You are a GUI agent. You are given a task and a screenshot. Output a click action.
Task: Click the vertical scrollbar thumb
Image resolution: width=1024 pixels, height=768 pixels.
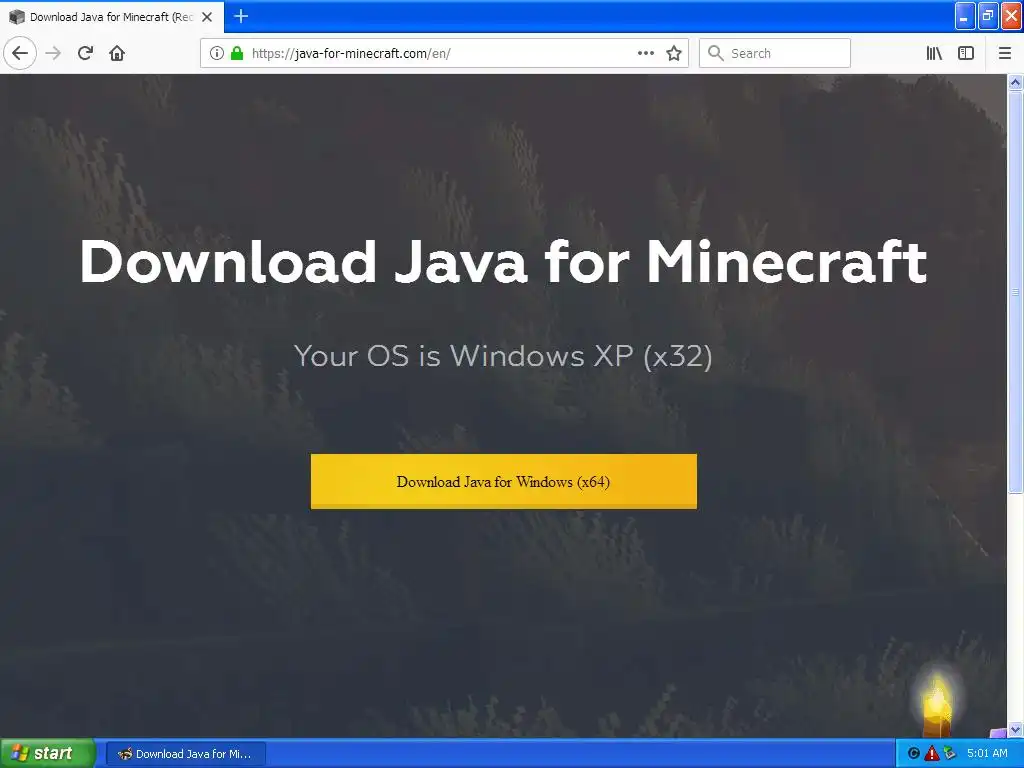pos(1016,292)
